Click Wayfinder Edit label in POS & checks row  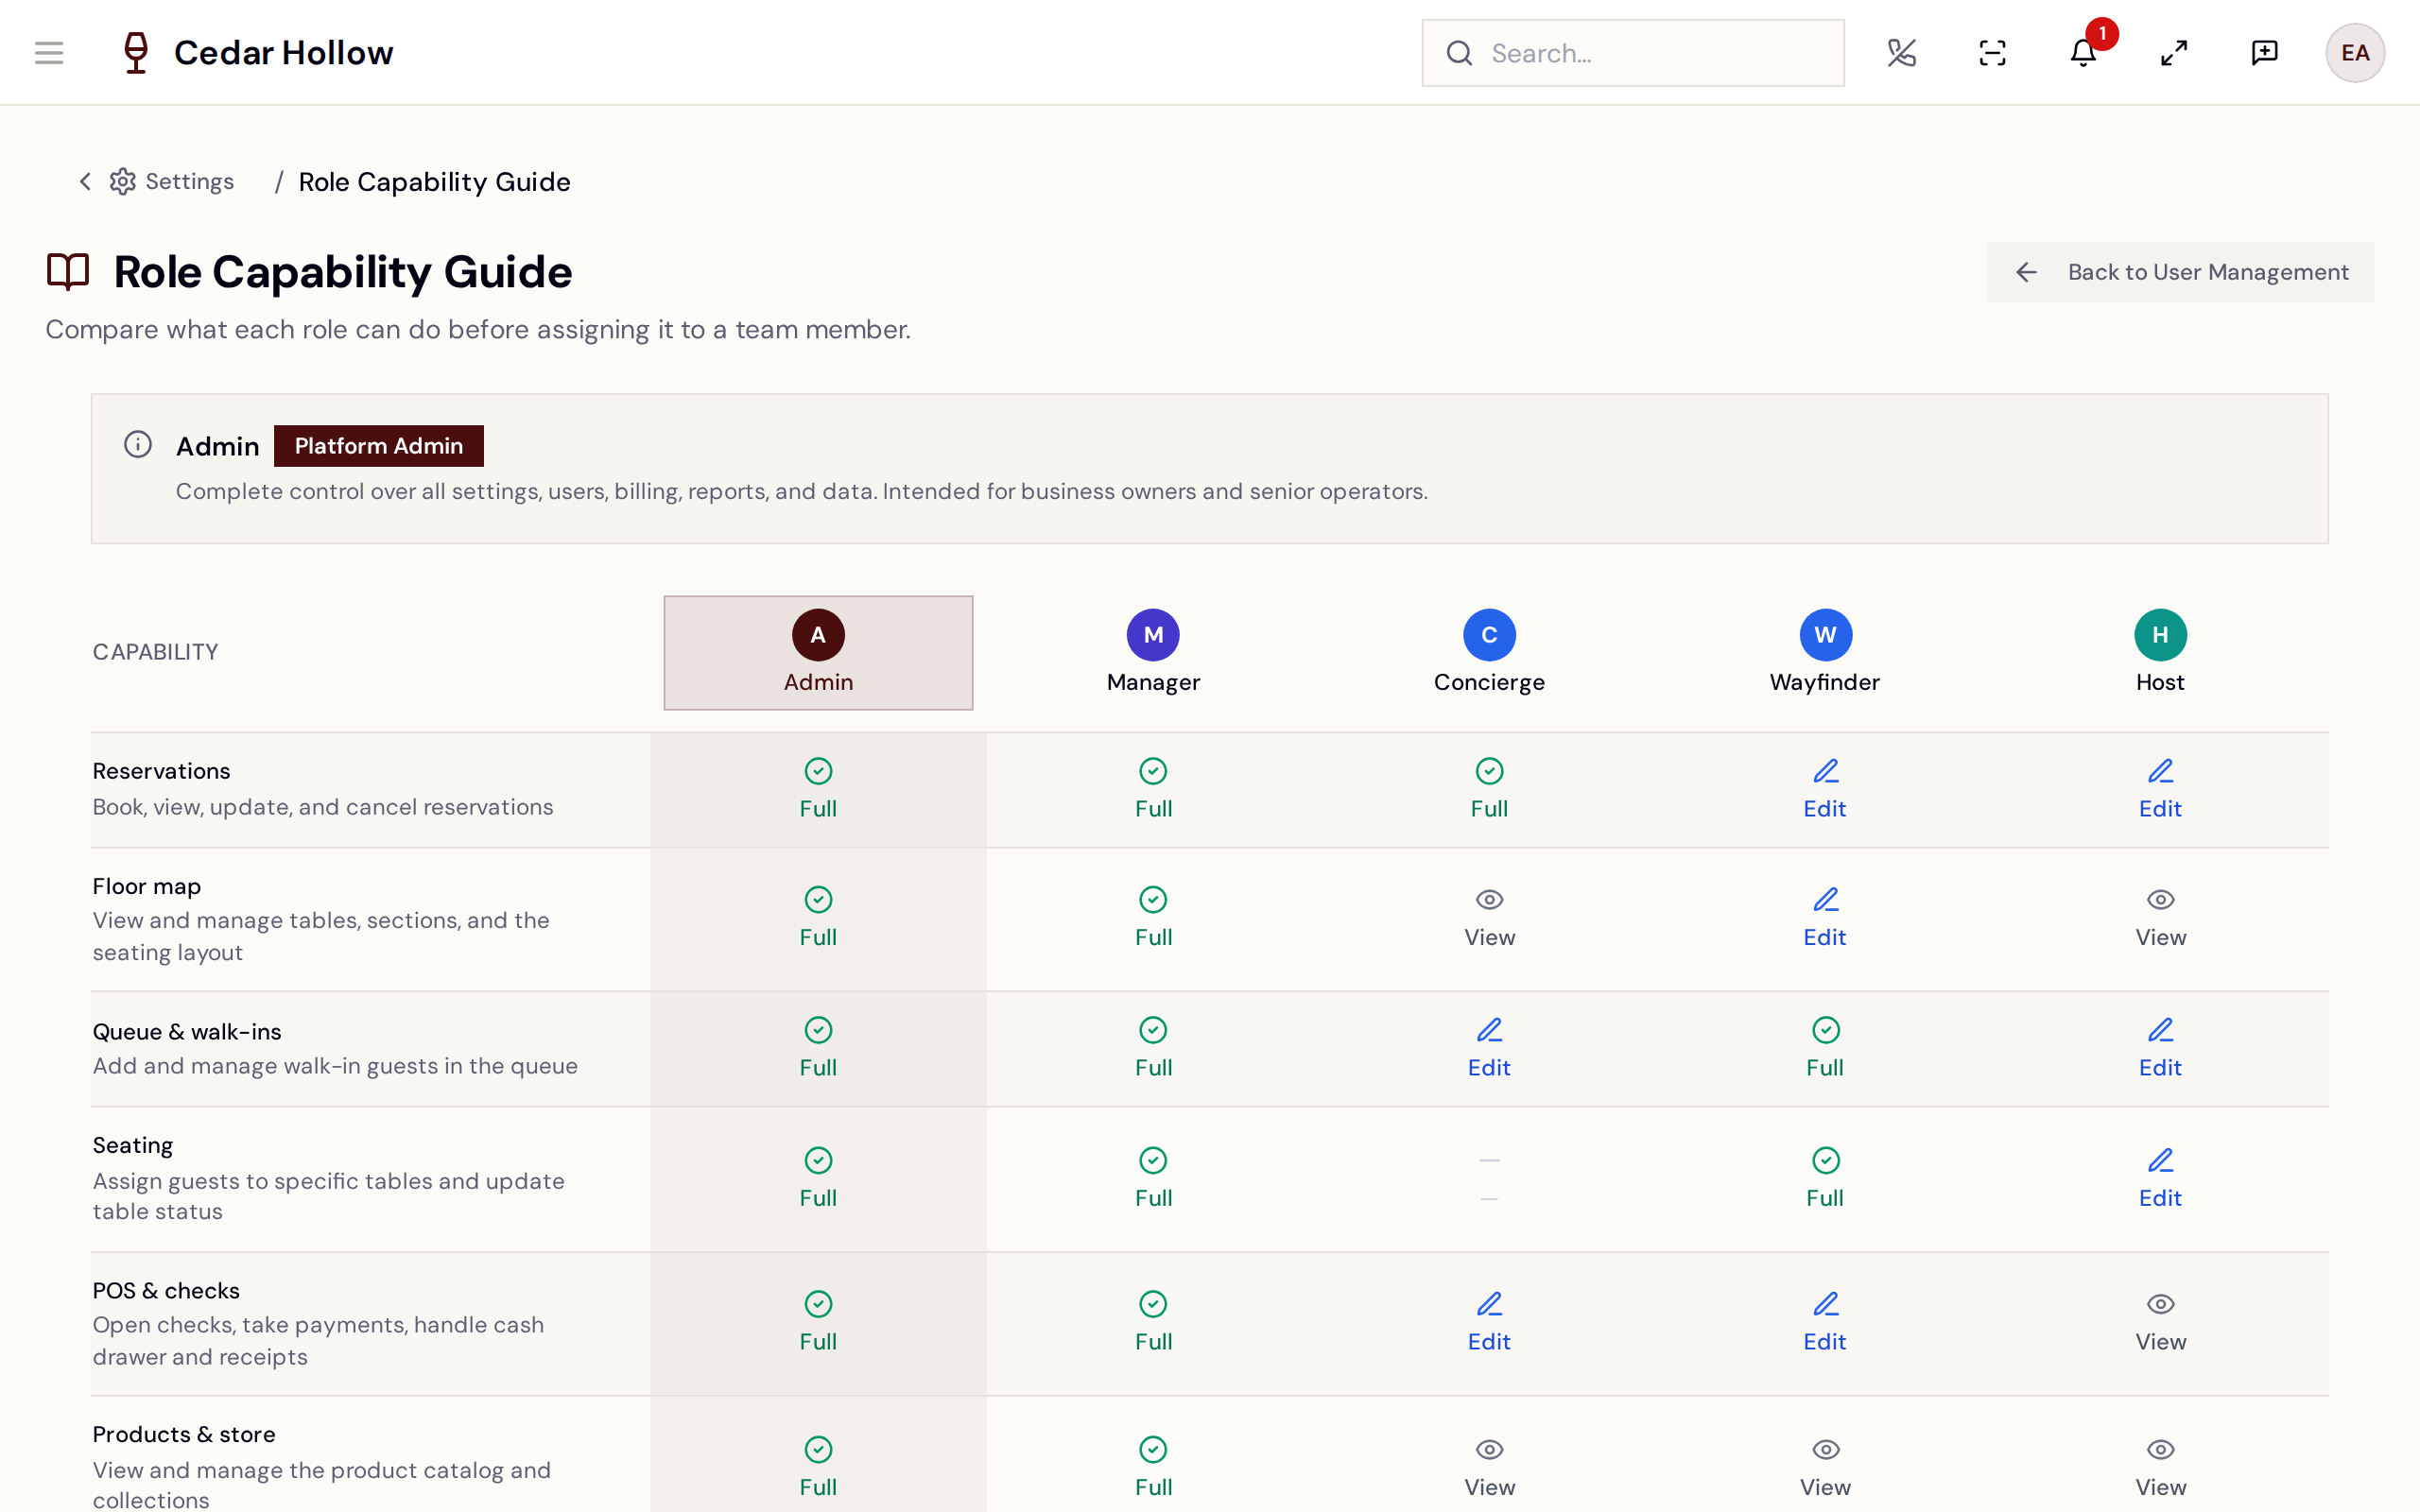click(1825, 1341)
